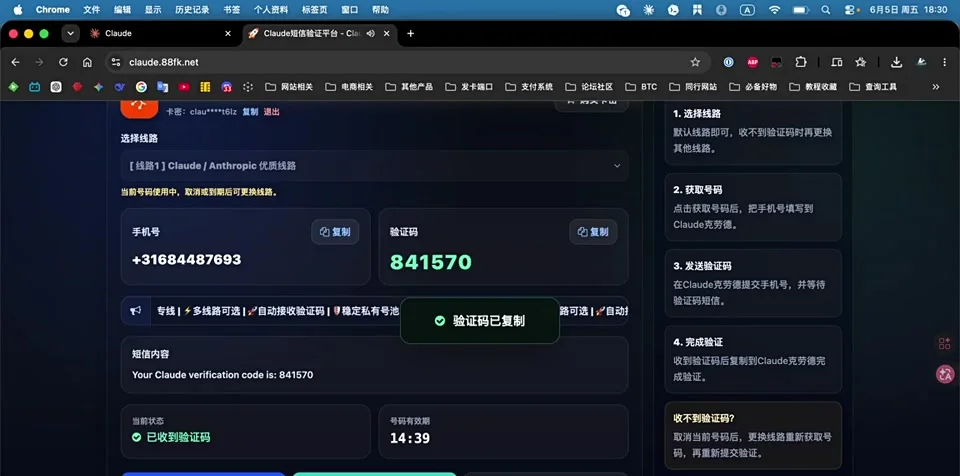
Task: Copy the verification code with 复制 button
Action: [x=593, y=232]
